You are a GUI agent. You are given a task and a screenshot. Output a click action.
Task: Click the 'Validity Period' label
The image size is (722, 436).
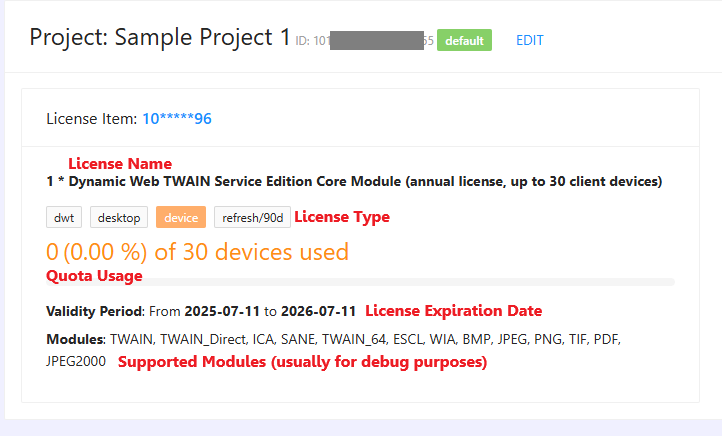pos(94,312)
